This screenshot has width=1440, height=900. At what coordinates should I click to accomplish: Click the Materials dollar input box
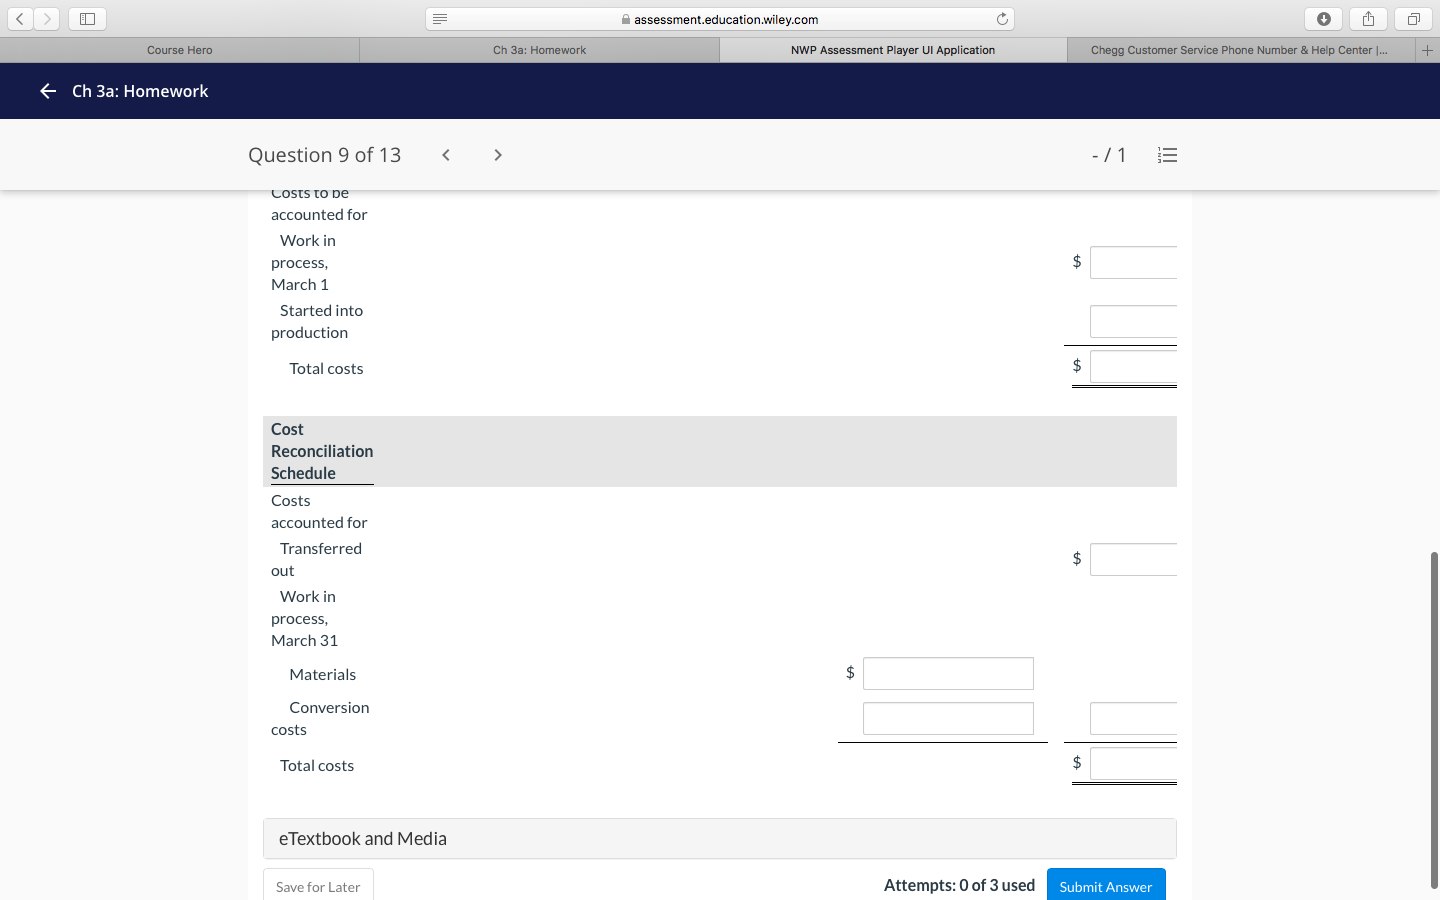pos(948,673)
